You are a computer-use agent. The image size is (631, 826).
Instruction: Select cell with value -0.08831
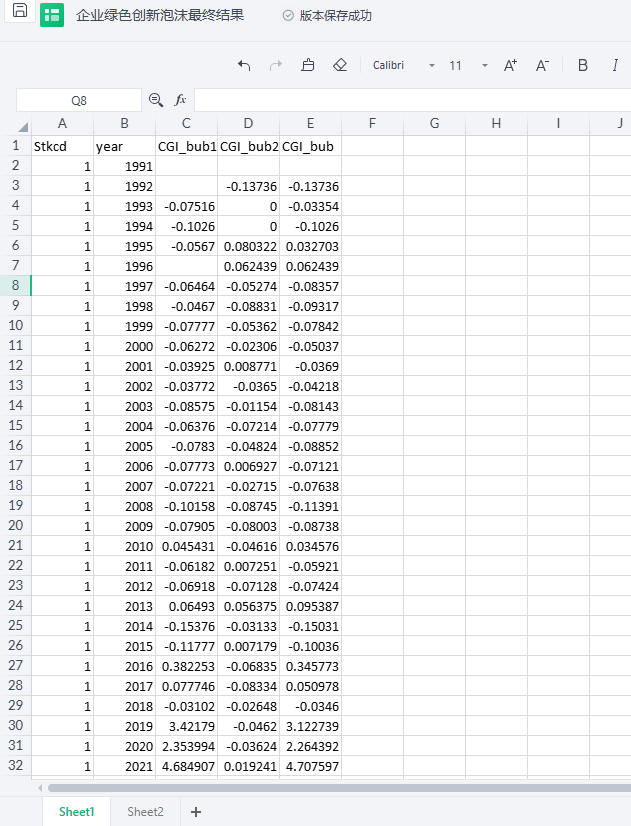248,306
